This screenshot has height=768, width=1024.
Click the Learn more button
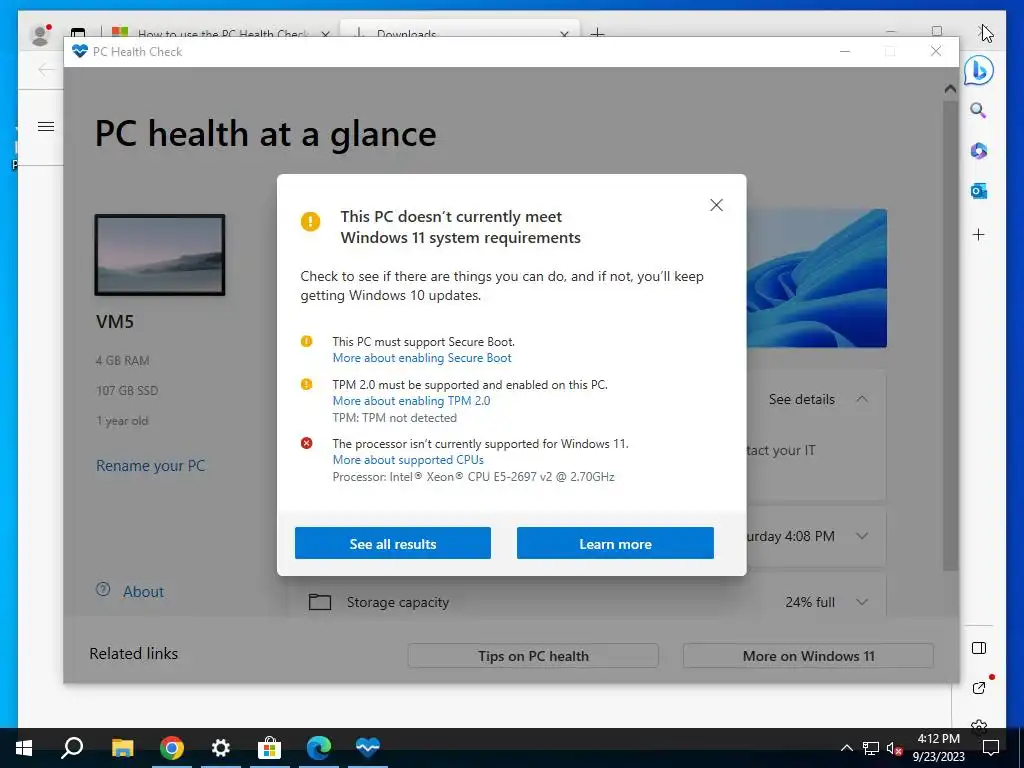pyautogui.click(x=615, y=543)
